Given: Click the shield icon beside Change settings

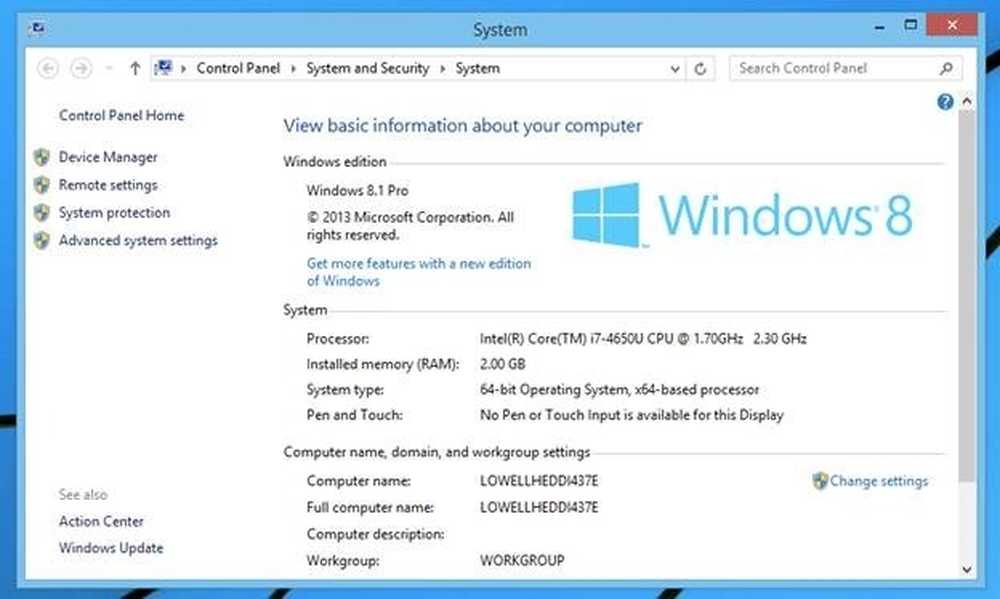Looking at the screenshot, I should point(820,481).
